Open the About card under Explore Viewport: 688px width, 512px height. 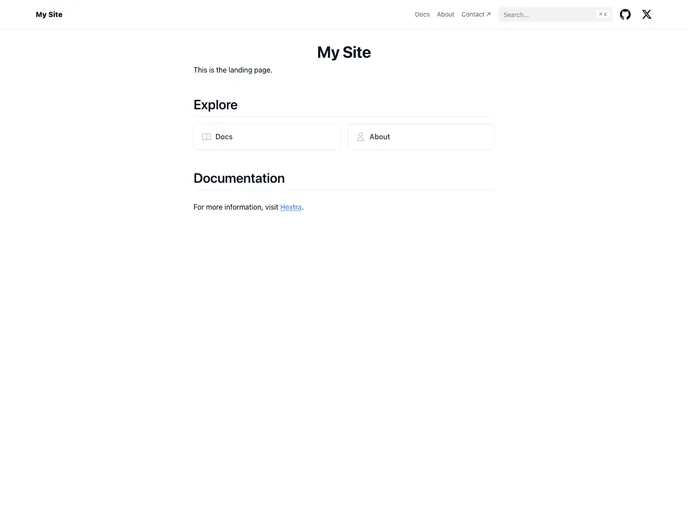pos(421,137)
